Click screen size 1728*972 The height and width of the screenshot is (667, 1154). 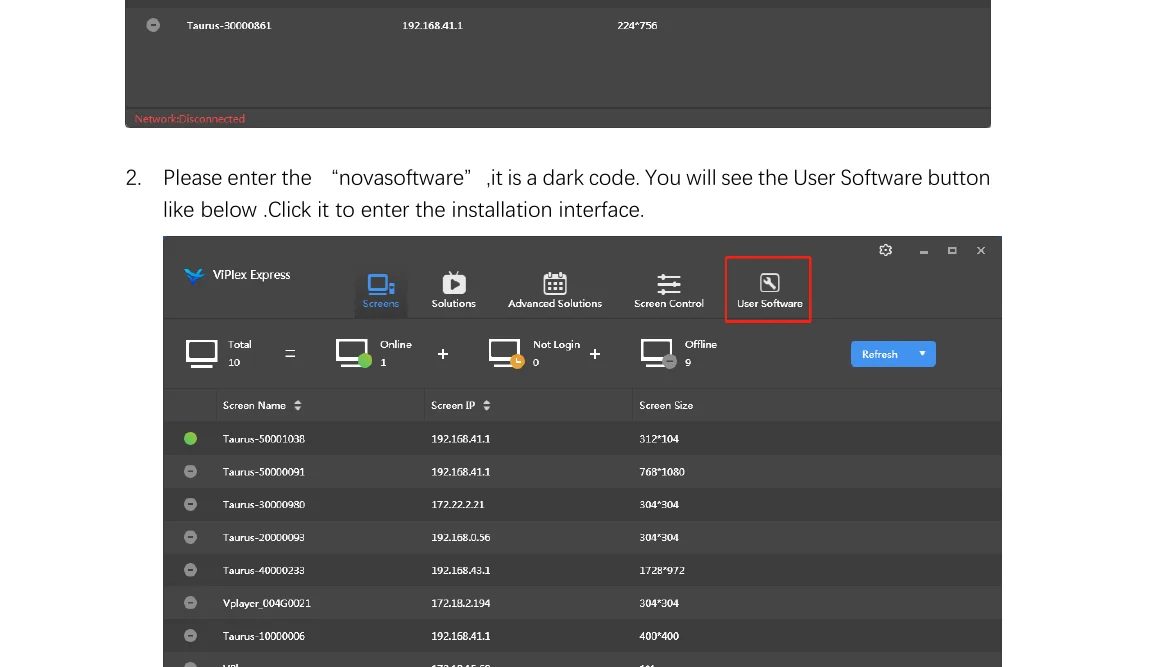click(662, 571)
